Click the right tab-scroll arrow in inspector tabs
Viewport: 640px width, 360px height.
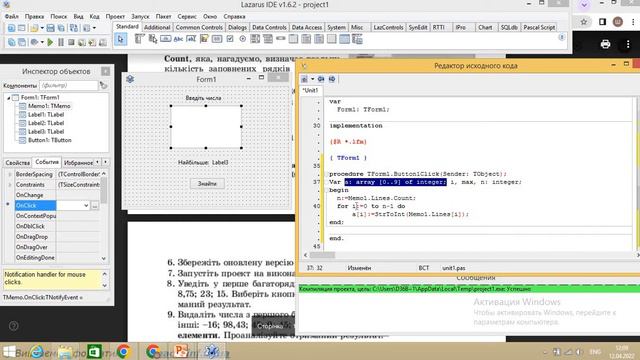105,162
